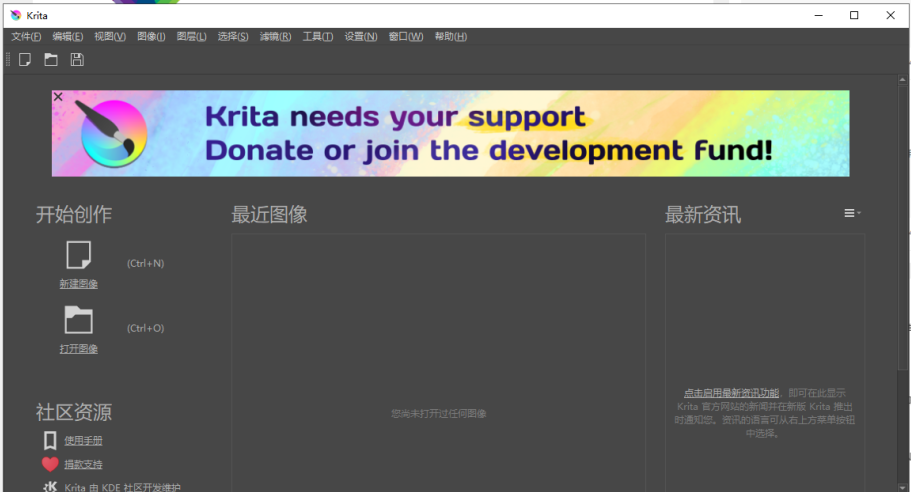Image resolution: width=911 pixels, height=492 pixels.
Task: Click the bookmark icon beside 使用手册
Action: coord(50,440)
